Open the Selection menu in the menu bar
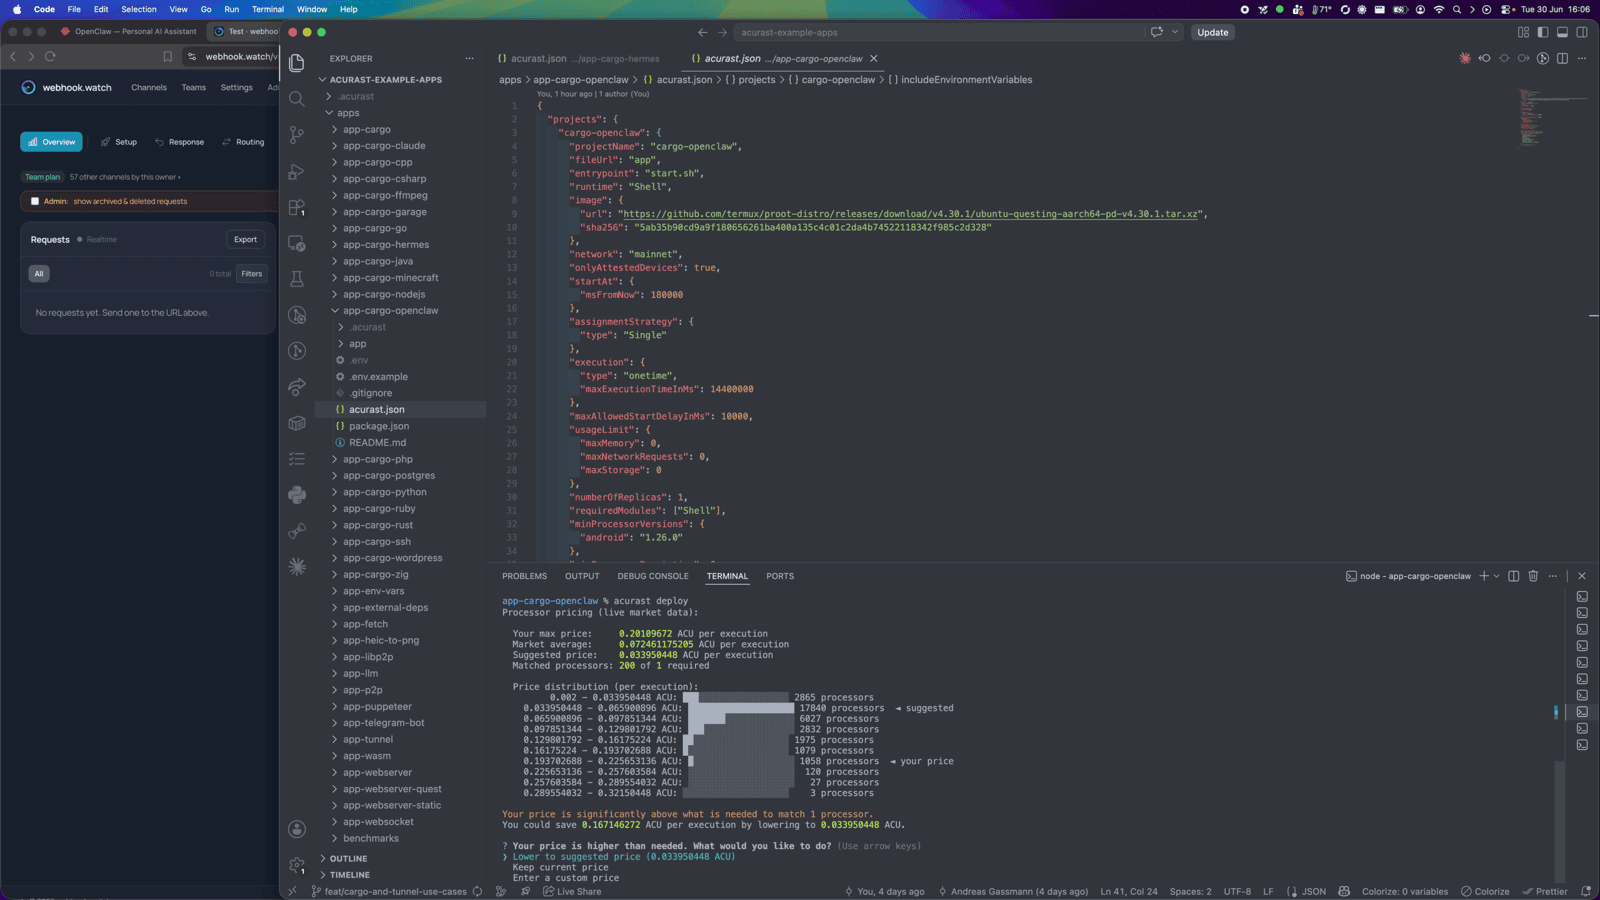This screenshot has height=900, width=1600. point(139,9)
